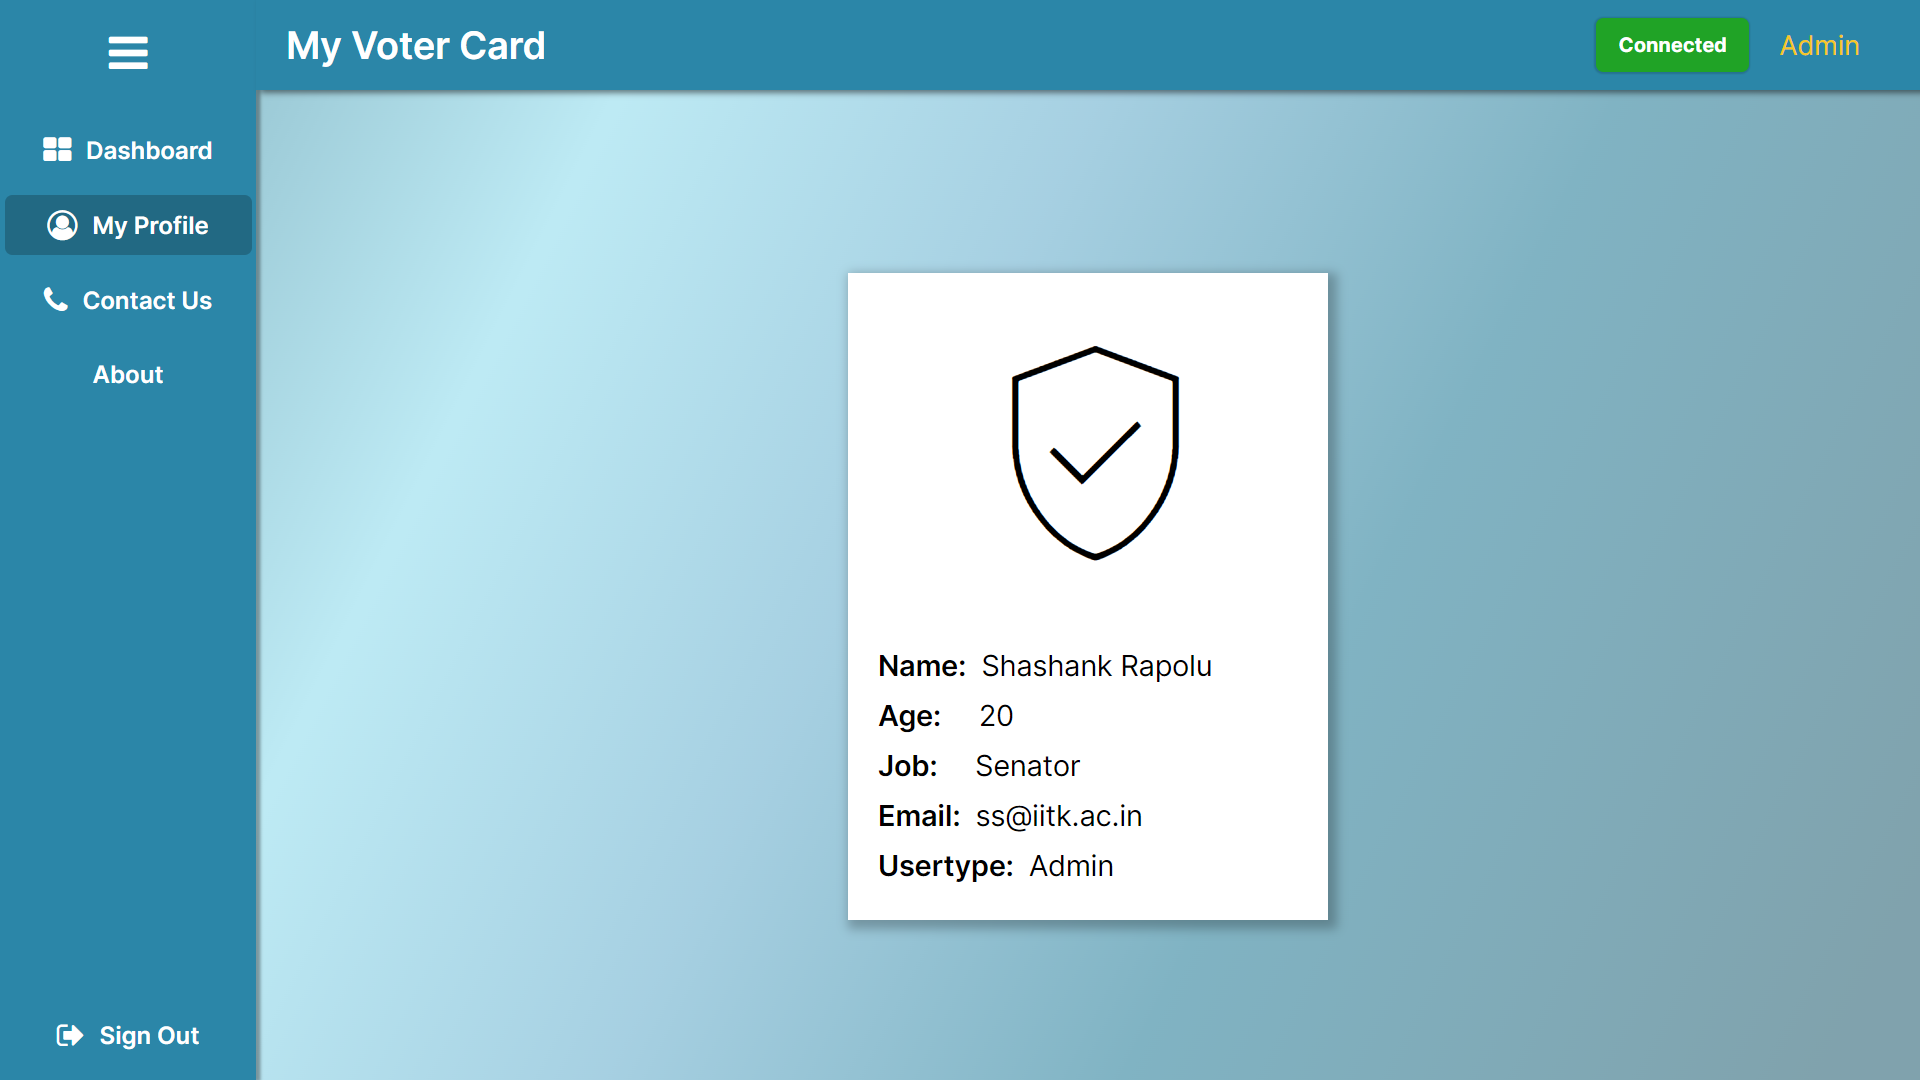
Task: Click the Job Senator value
Action: tap(1027, 766)
